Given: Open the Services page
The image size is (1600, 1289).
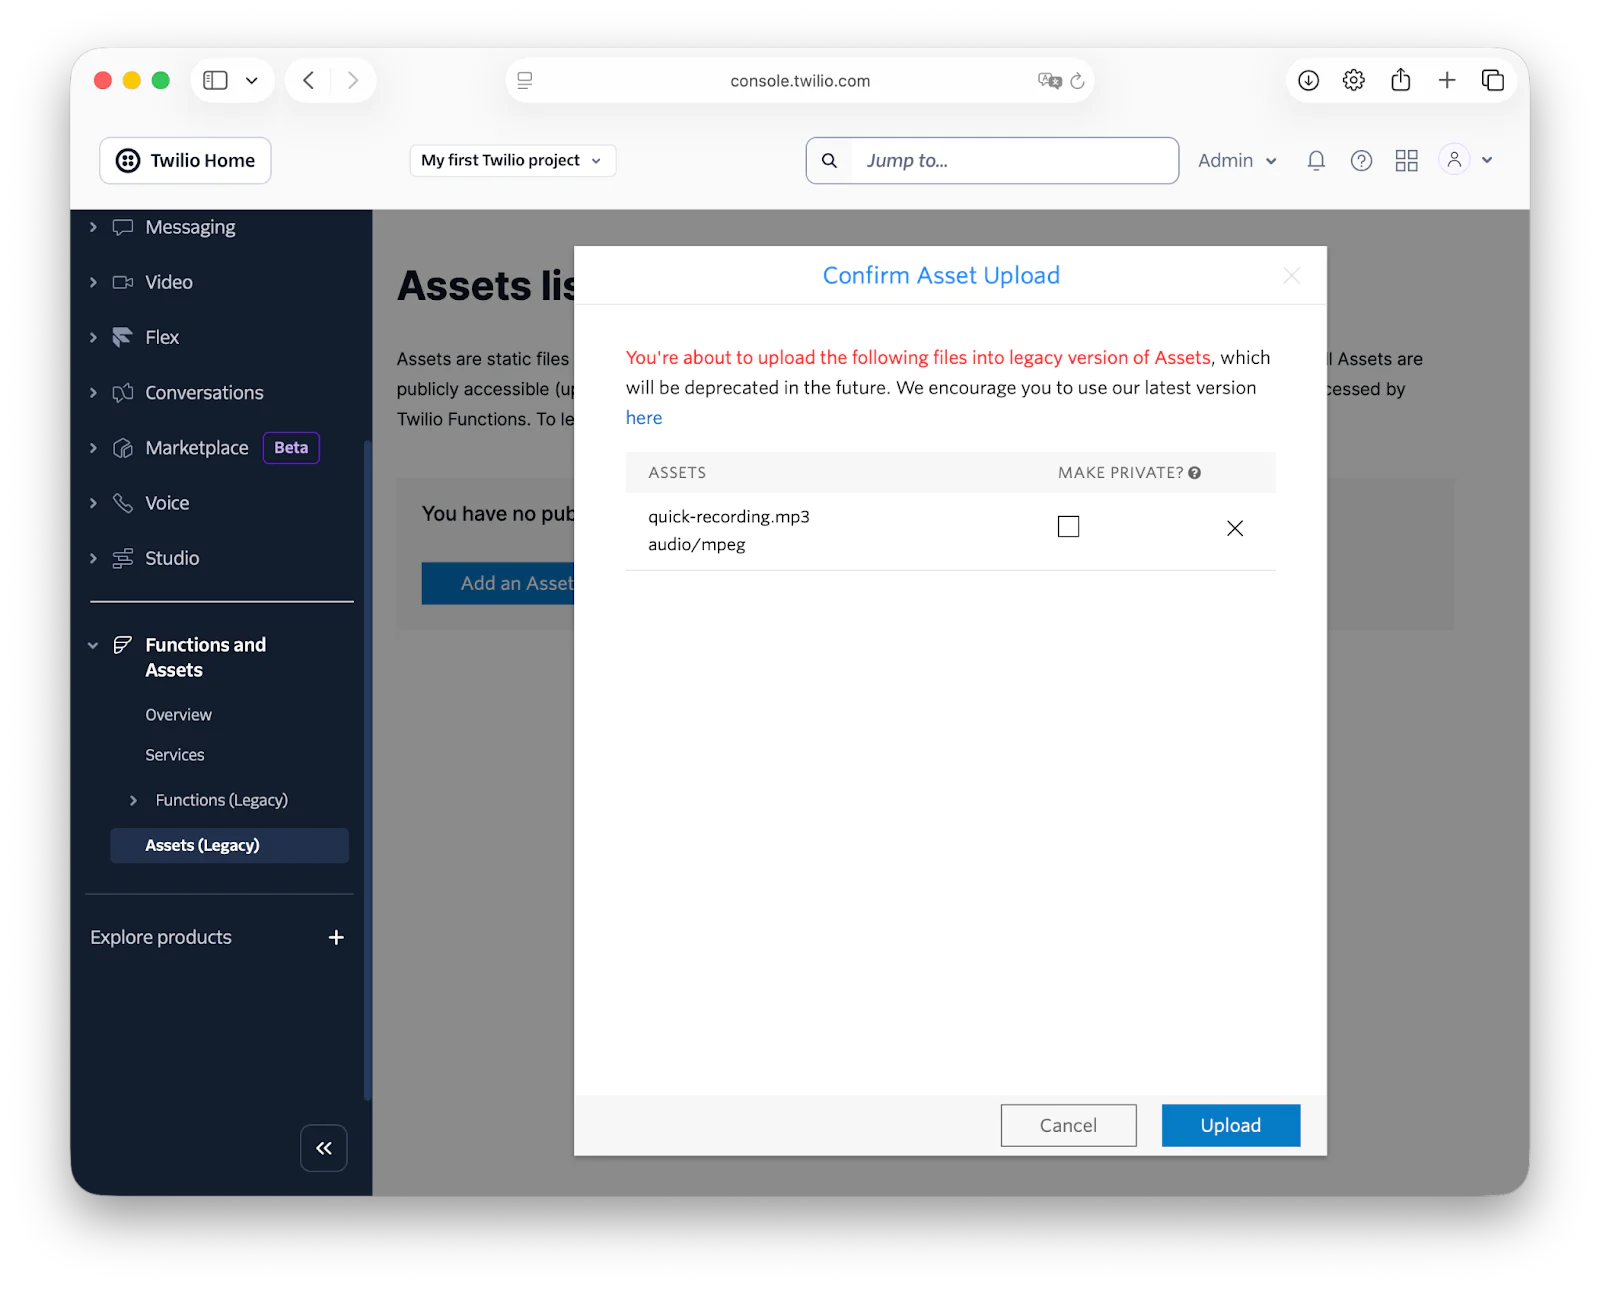Looking at the screenshot, I should click(x=174, y=755).
